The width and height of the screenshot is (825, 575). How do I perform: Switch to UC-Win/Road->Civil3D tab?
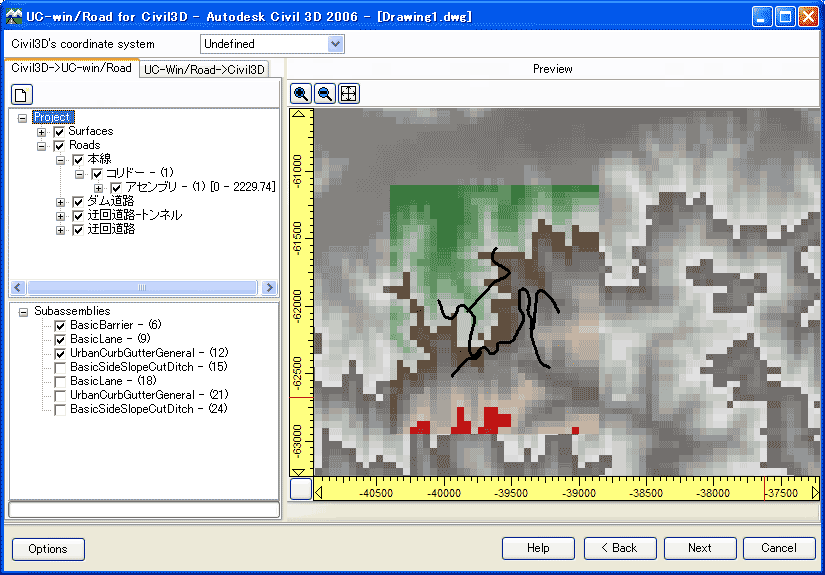coord(204,69)
